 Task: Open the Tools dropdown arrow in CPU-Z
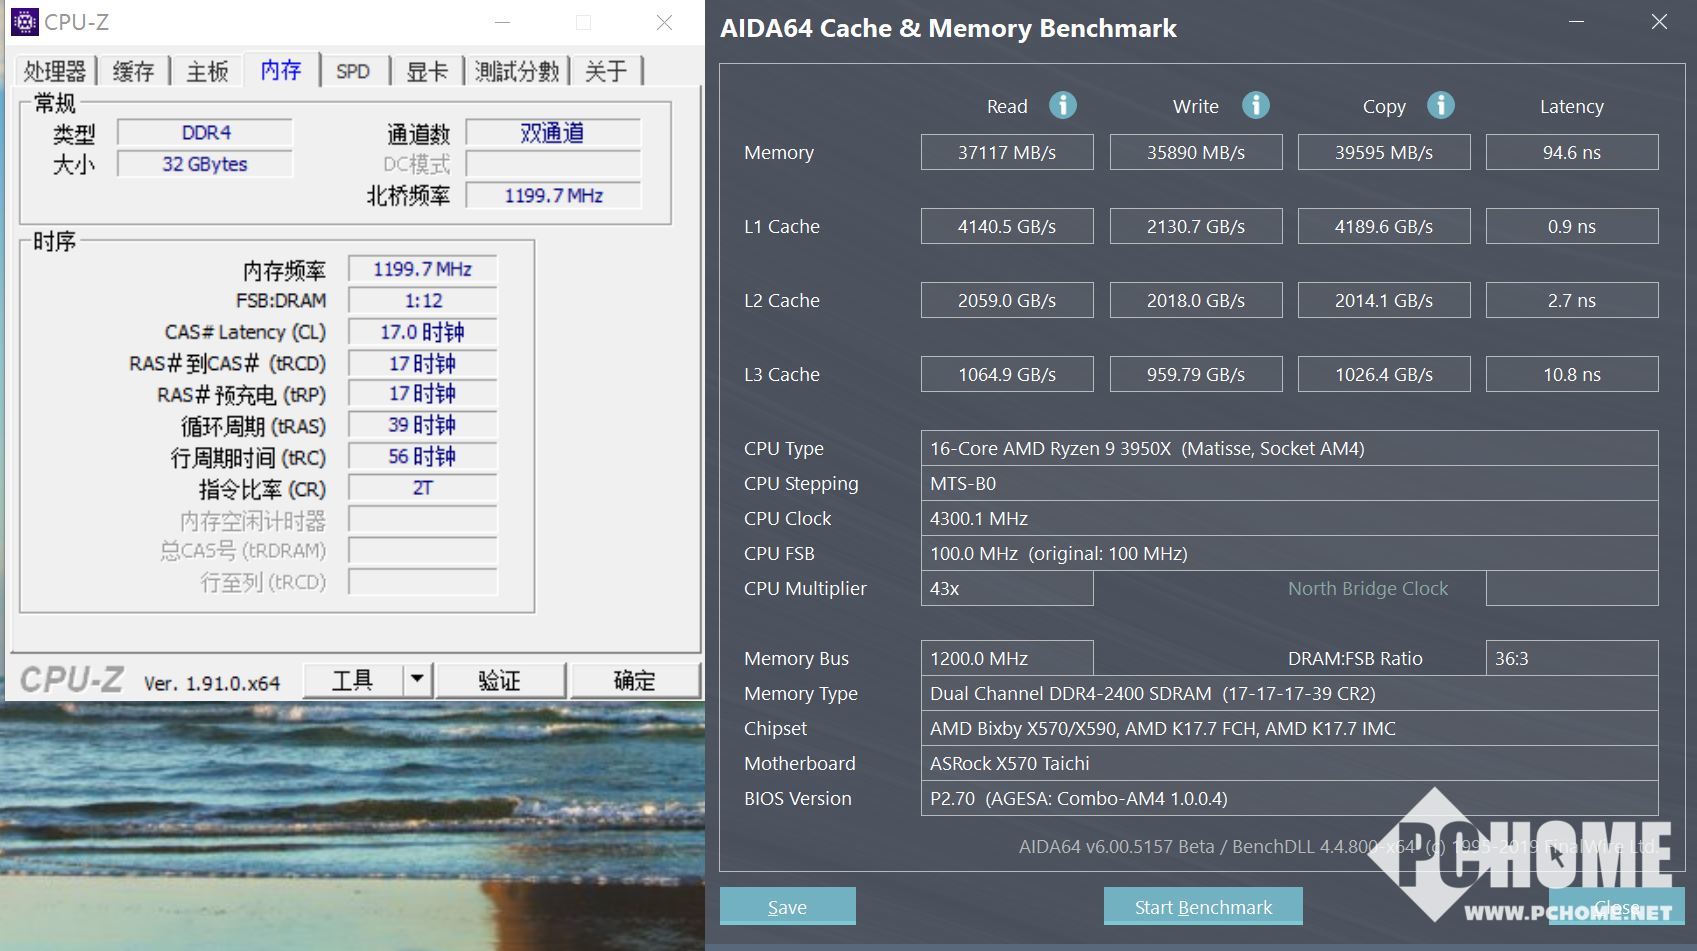pos(417,680)
